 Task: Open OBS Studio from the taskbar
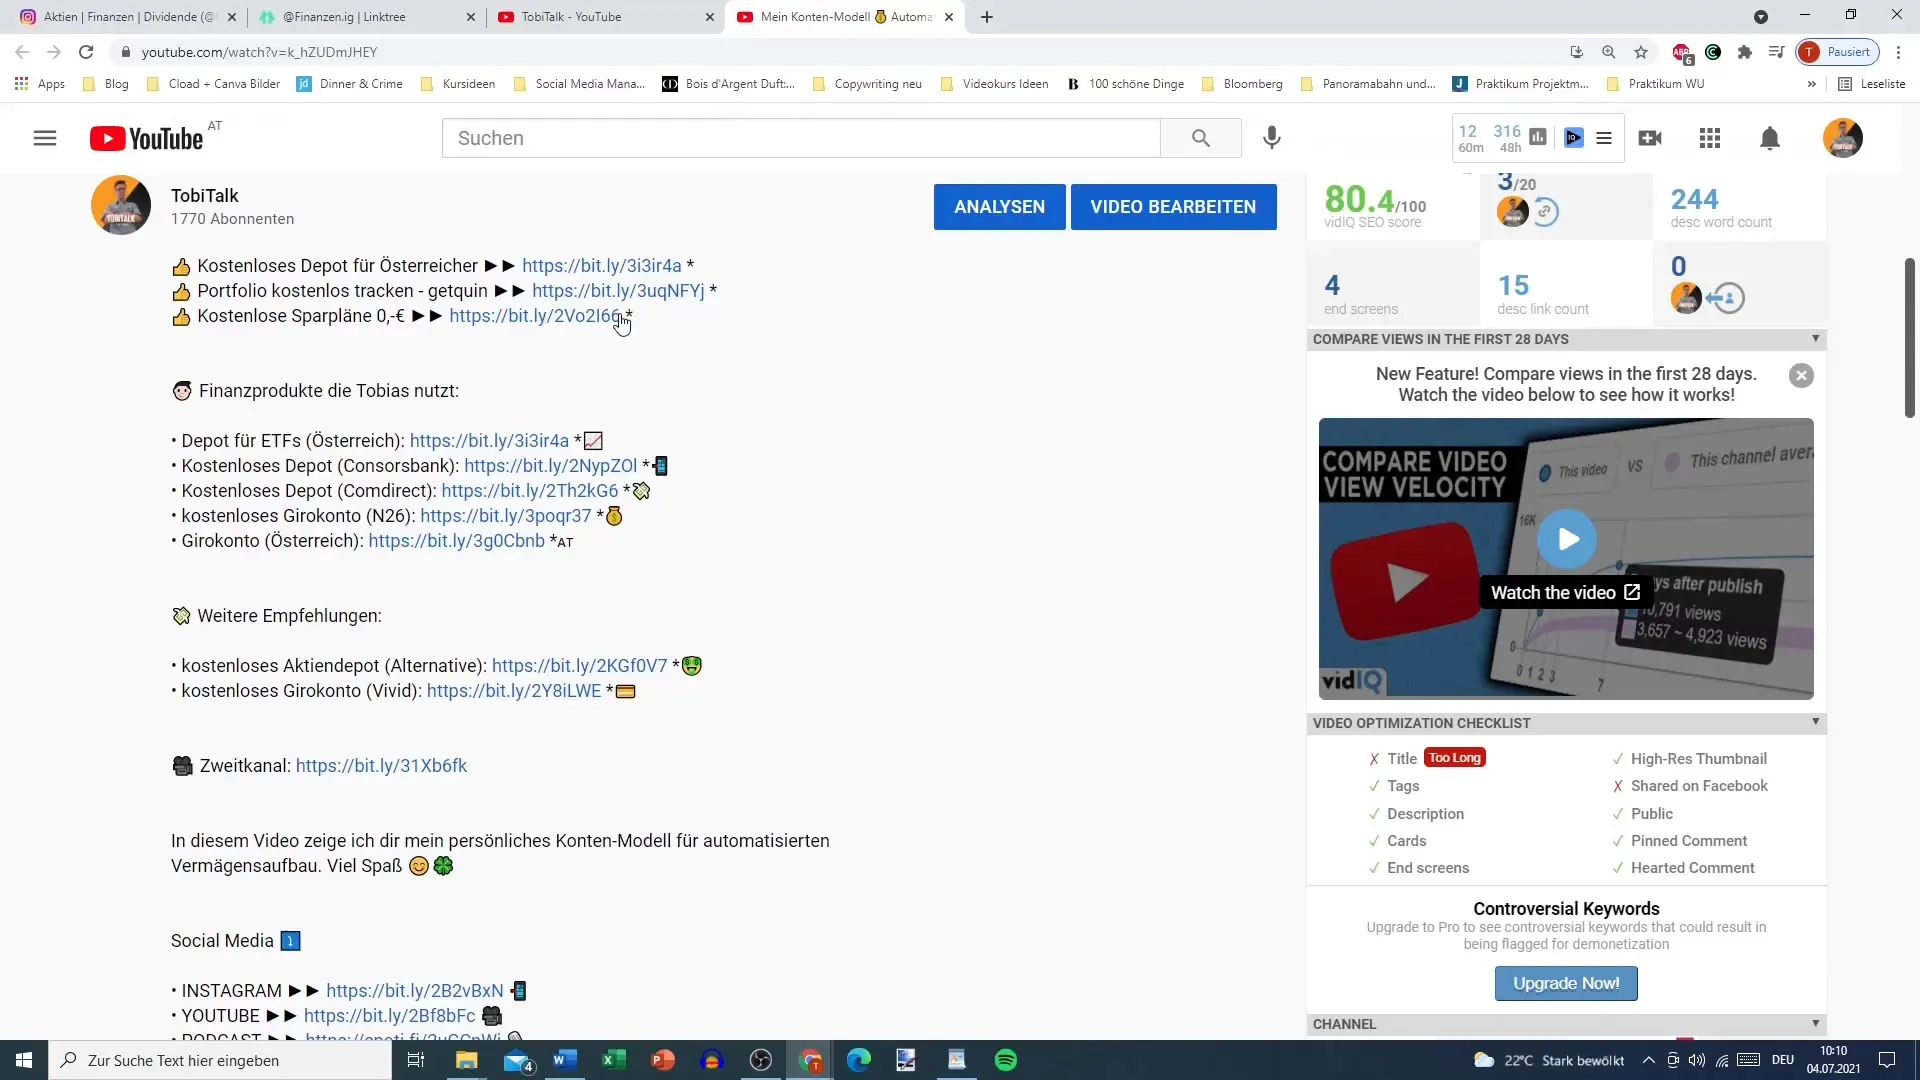pos(761,1060)
